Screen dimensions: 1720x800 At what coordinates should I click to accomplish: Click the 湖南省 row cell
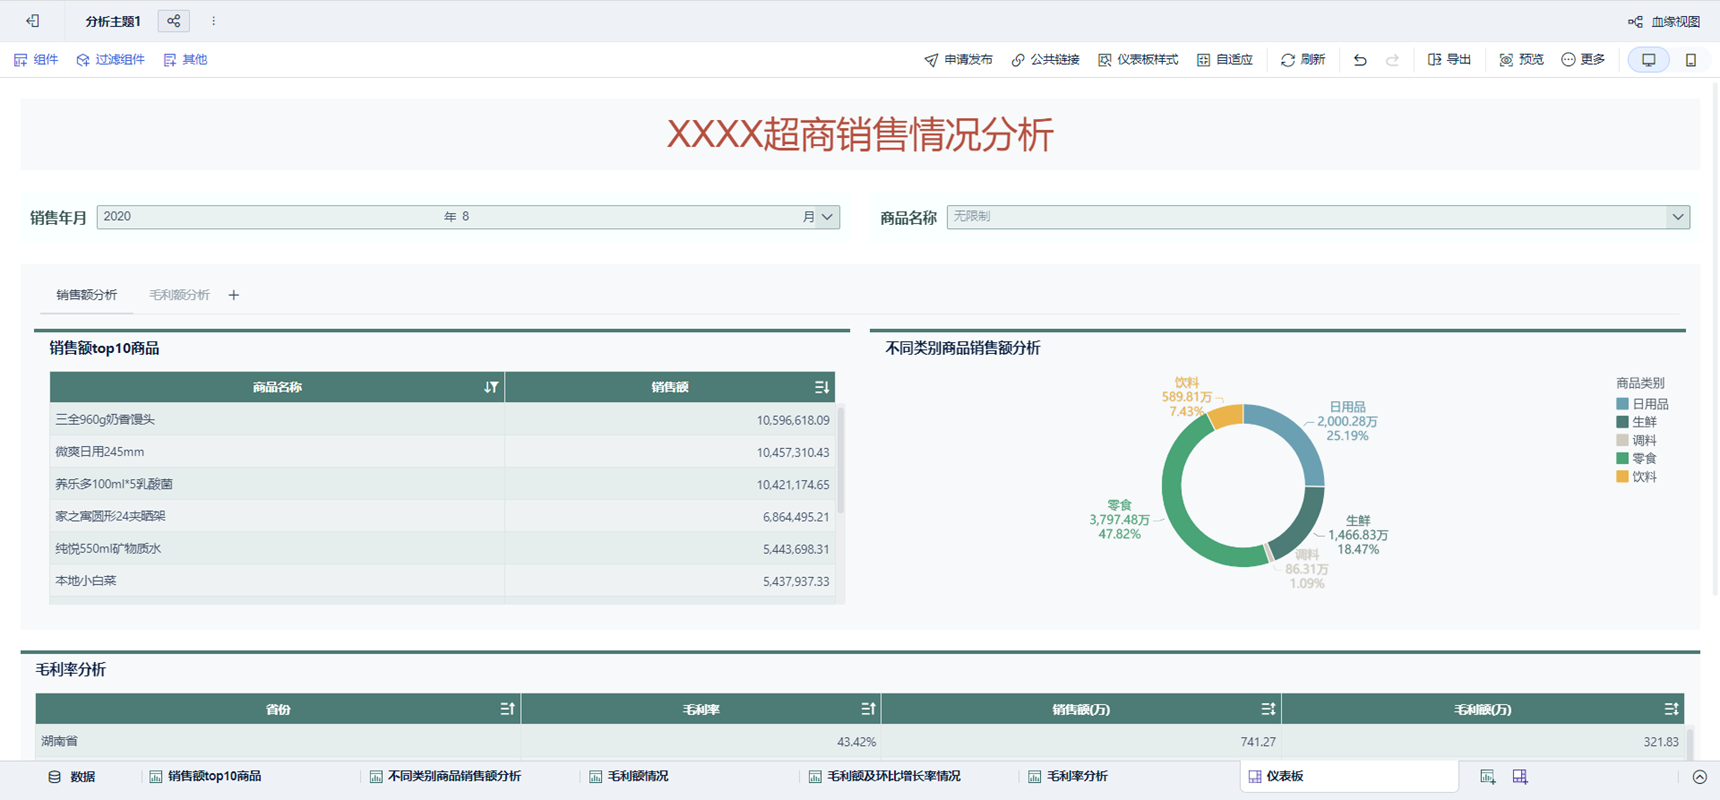click(278, 742)
